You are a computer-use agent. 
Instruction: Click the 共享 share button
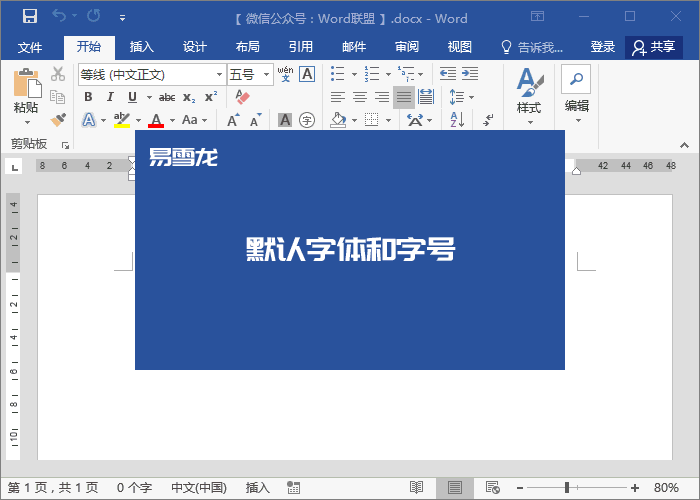(x=654, y=47)
